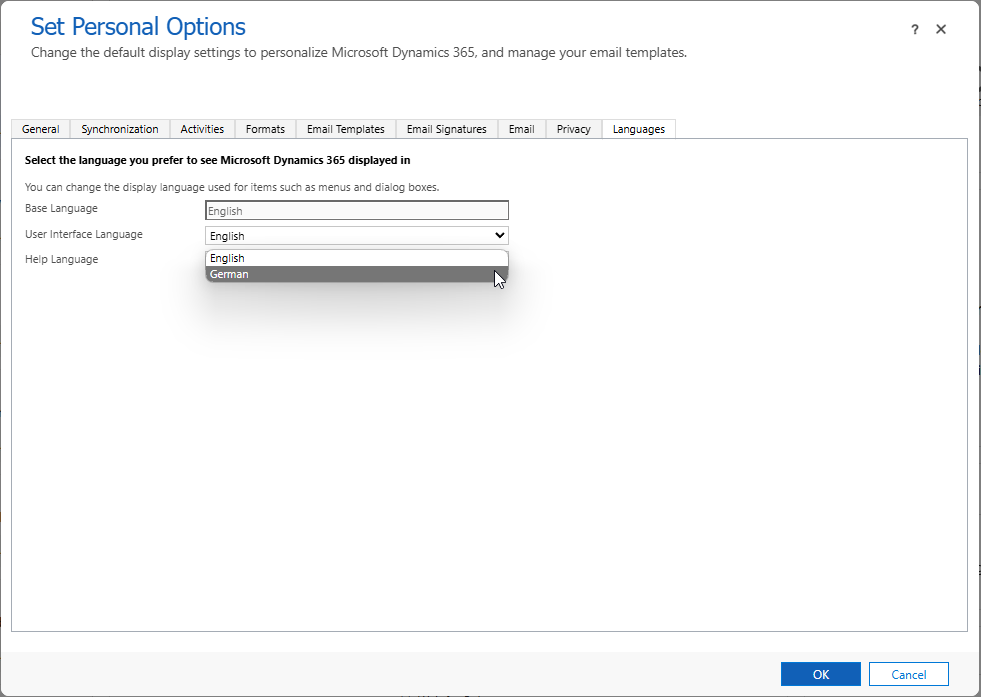The height and width of the screenshot is (697, 981).
Task: Show the Privacy tab
Action: click(574, 129)
